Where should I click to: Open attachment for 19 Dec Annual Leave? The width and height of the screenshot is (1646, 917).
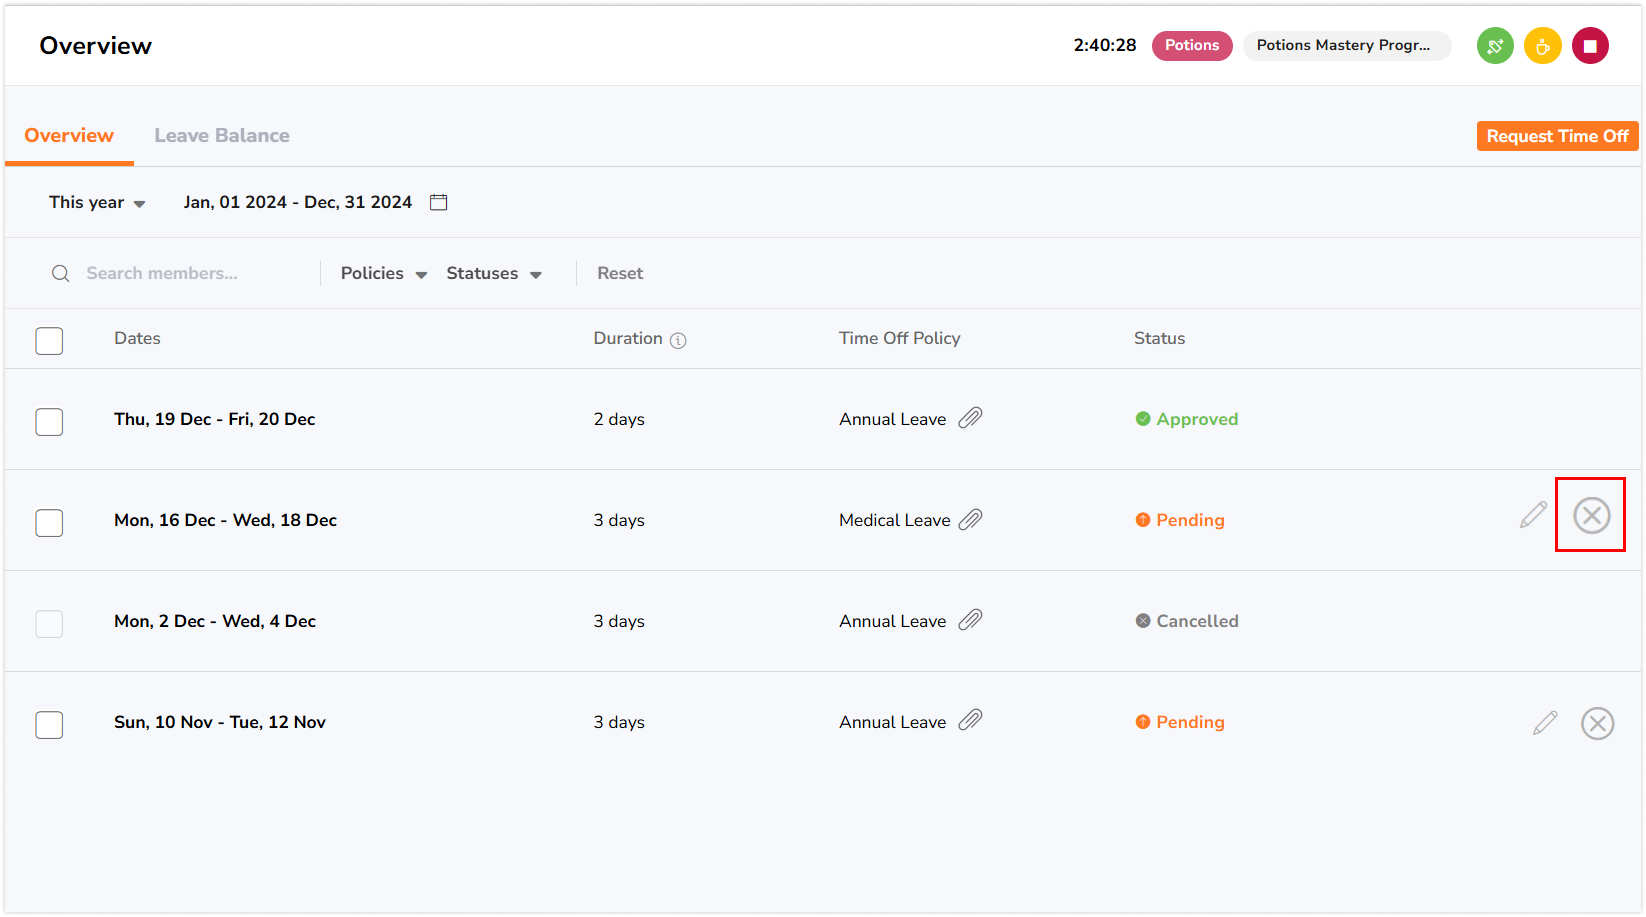point(970,418)
